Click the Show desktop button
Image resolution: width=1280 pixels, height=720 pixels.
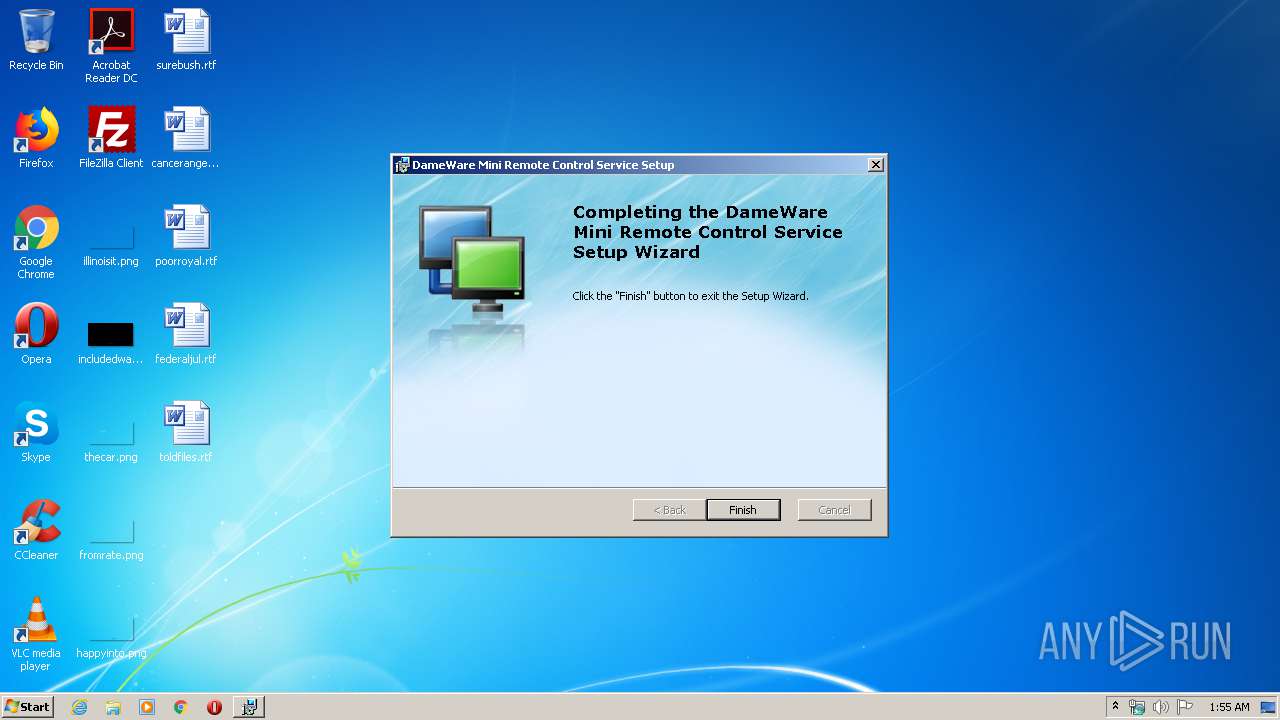pyautogui.click(x=1269, y=707)
